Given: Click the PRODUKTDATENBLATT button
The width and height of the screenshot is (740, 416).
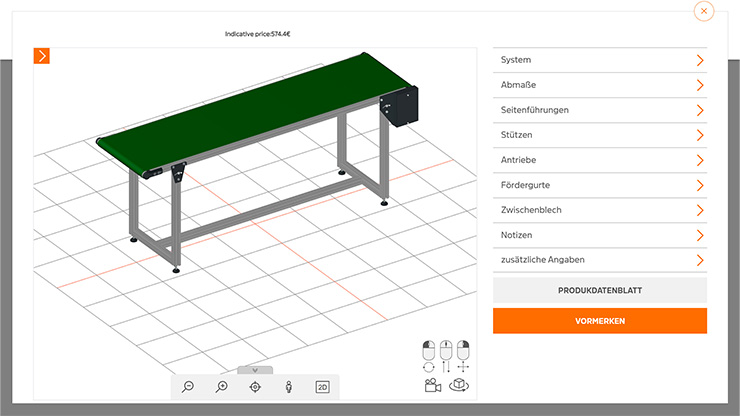Looking at the screenshot, I should pyautogui.click(x=600, y=291).
